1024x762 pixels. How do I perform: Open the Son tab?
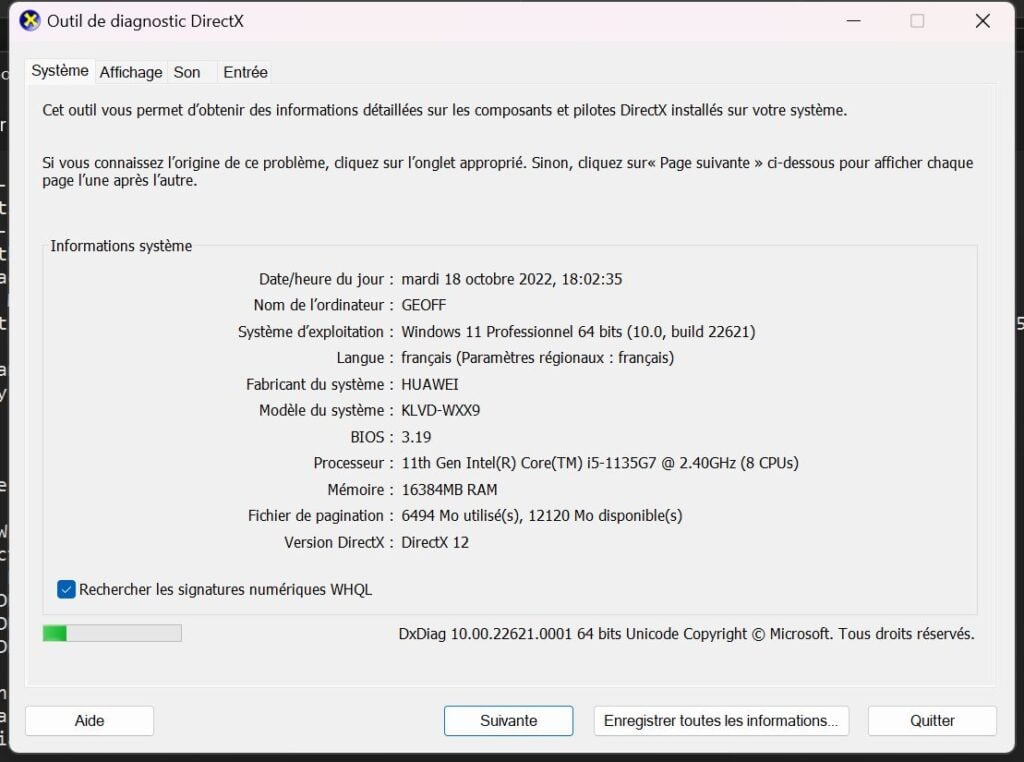[187, 72]
